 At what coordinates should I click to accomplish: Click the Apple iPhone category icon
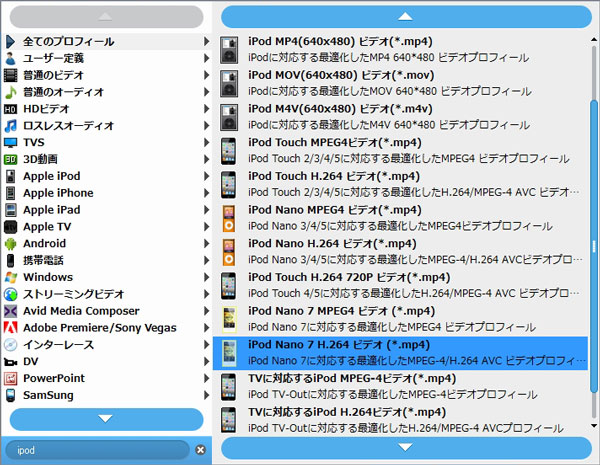10,193
